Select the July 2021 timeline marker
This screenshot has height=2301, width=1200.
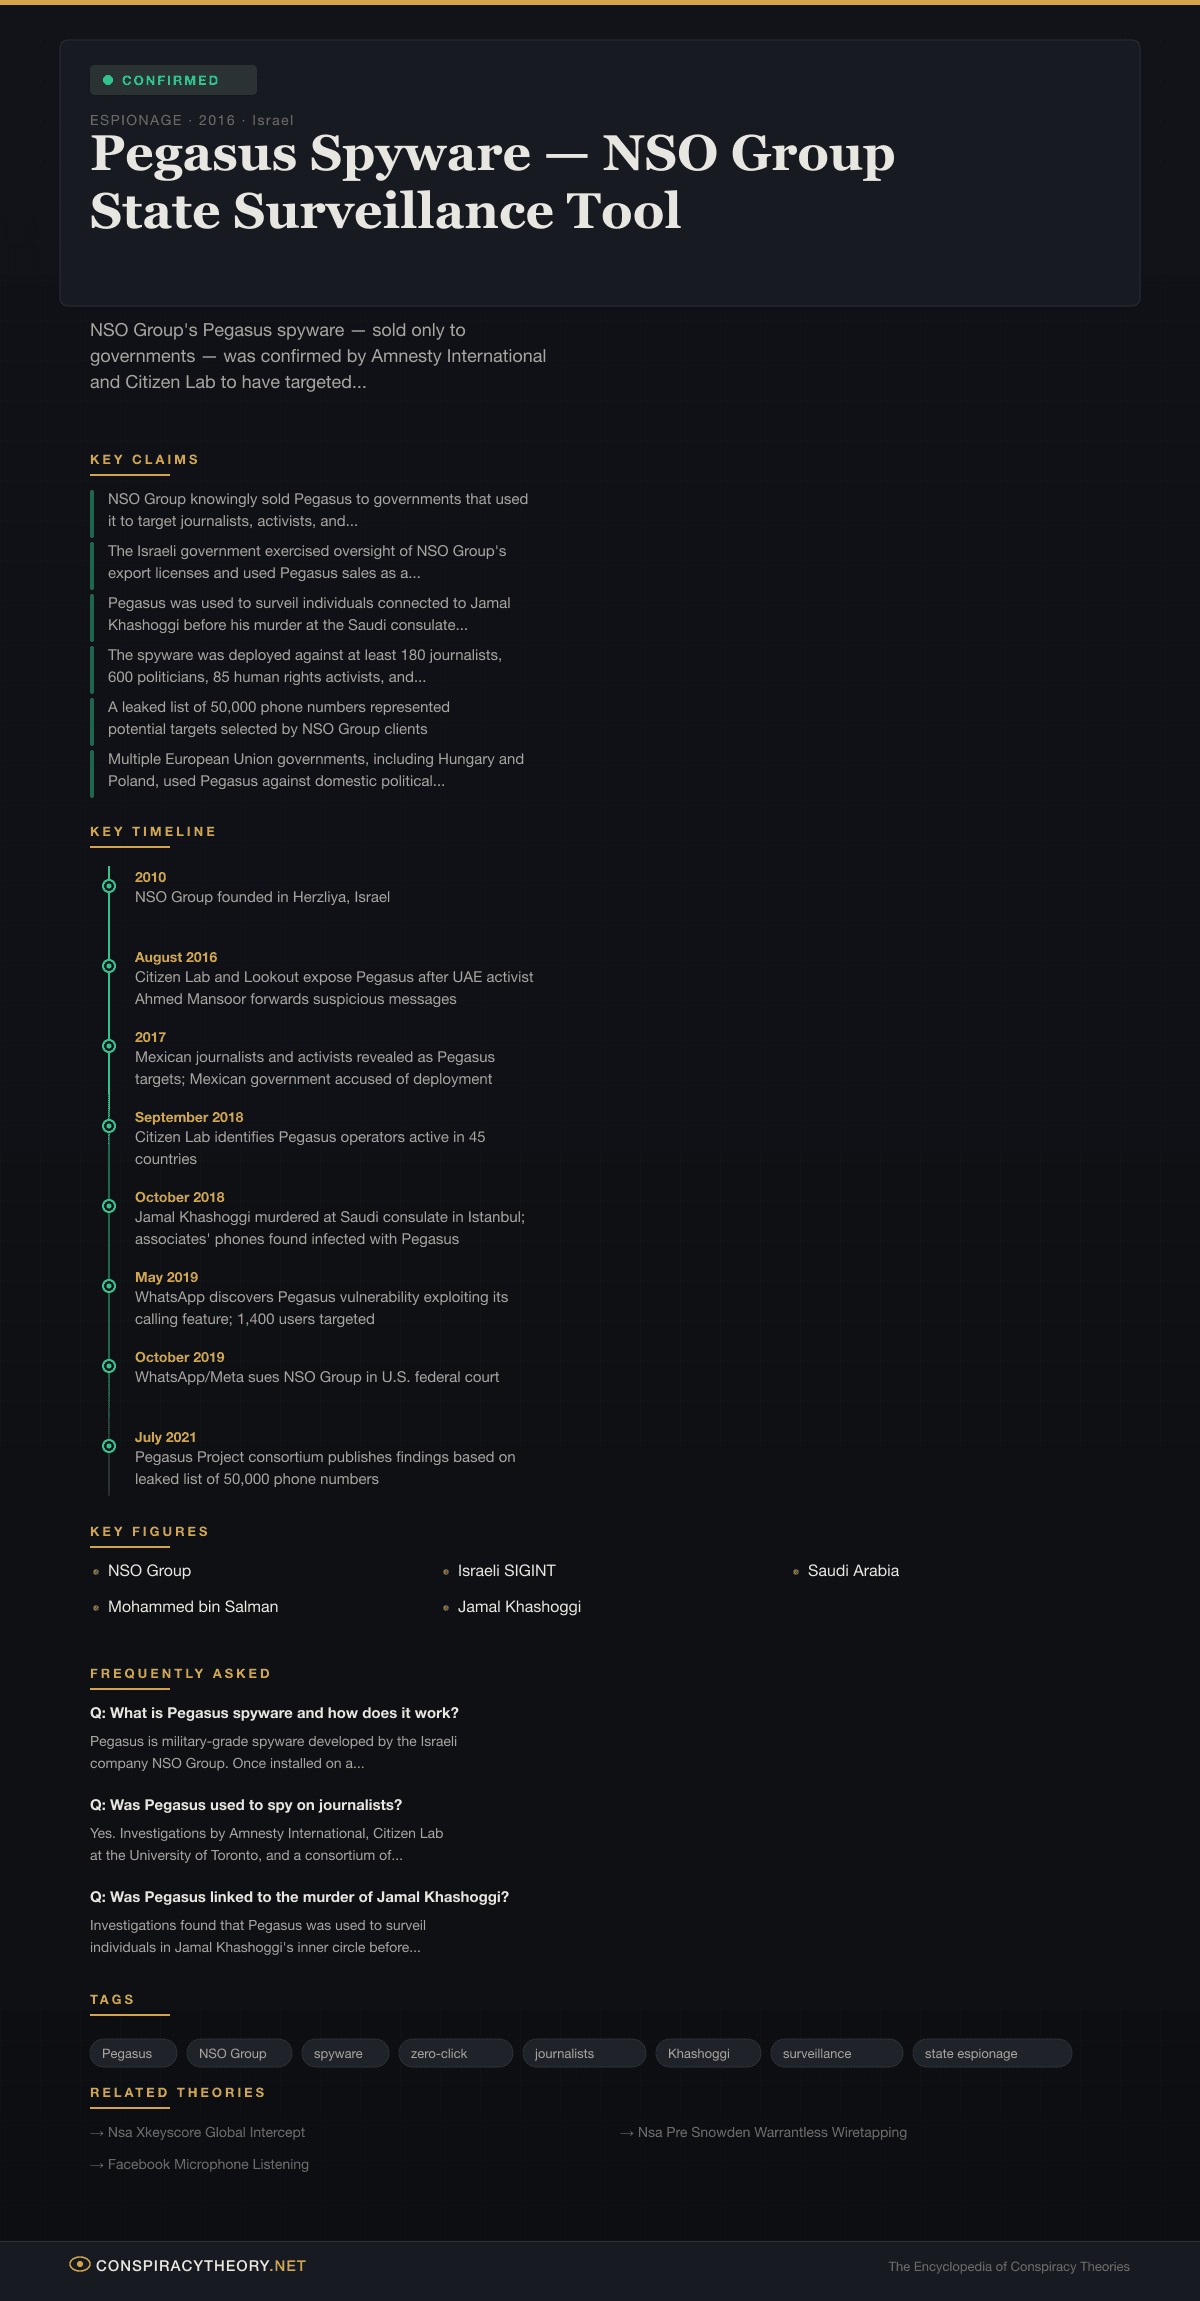click(109, 1446)
